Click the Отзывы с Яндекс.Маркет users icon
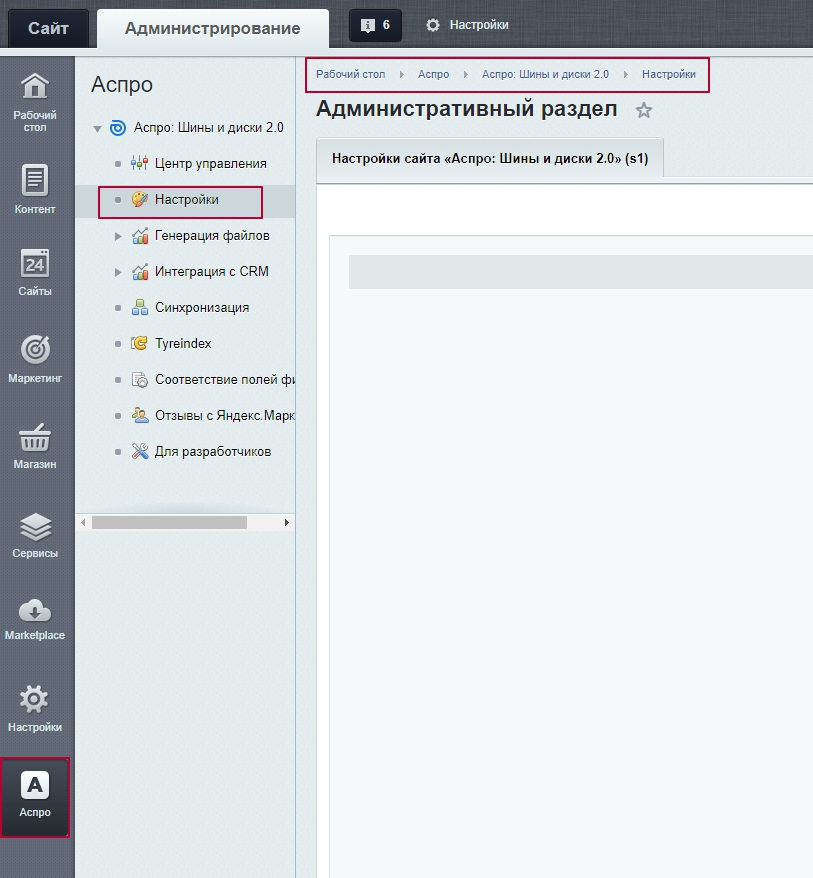813x878 pixels. (x=139, y=415)
